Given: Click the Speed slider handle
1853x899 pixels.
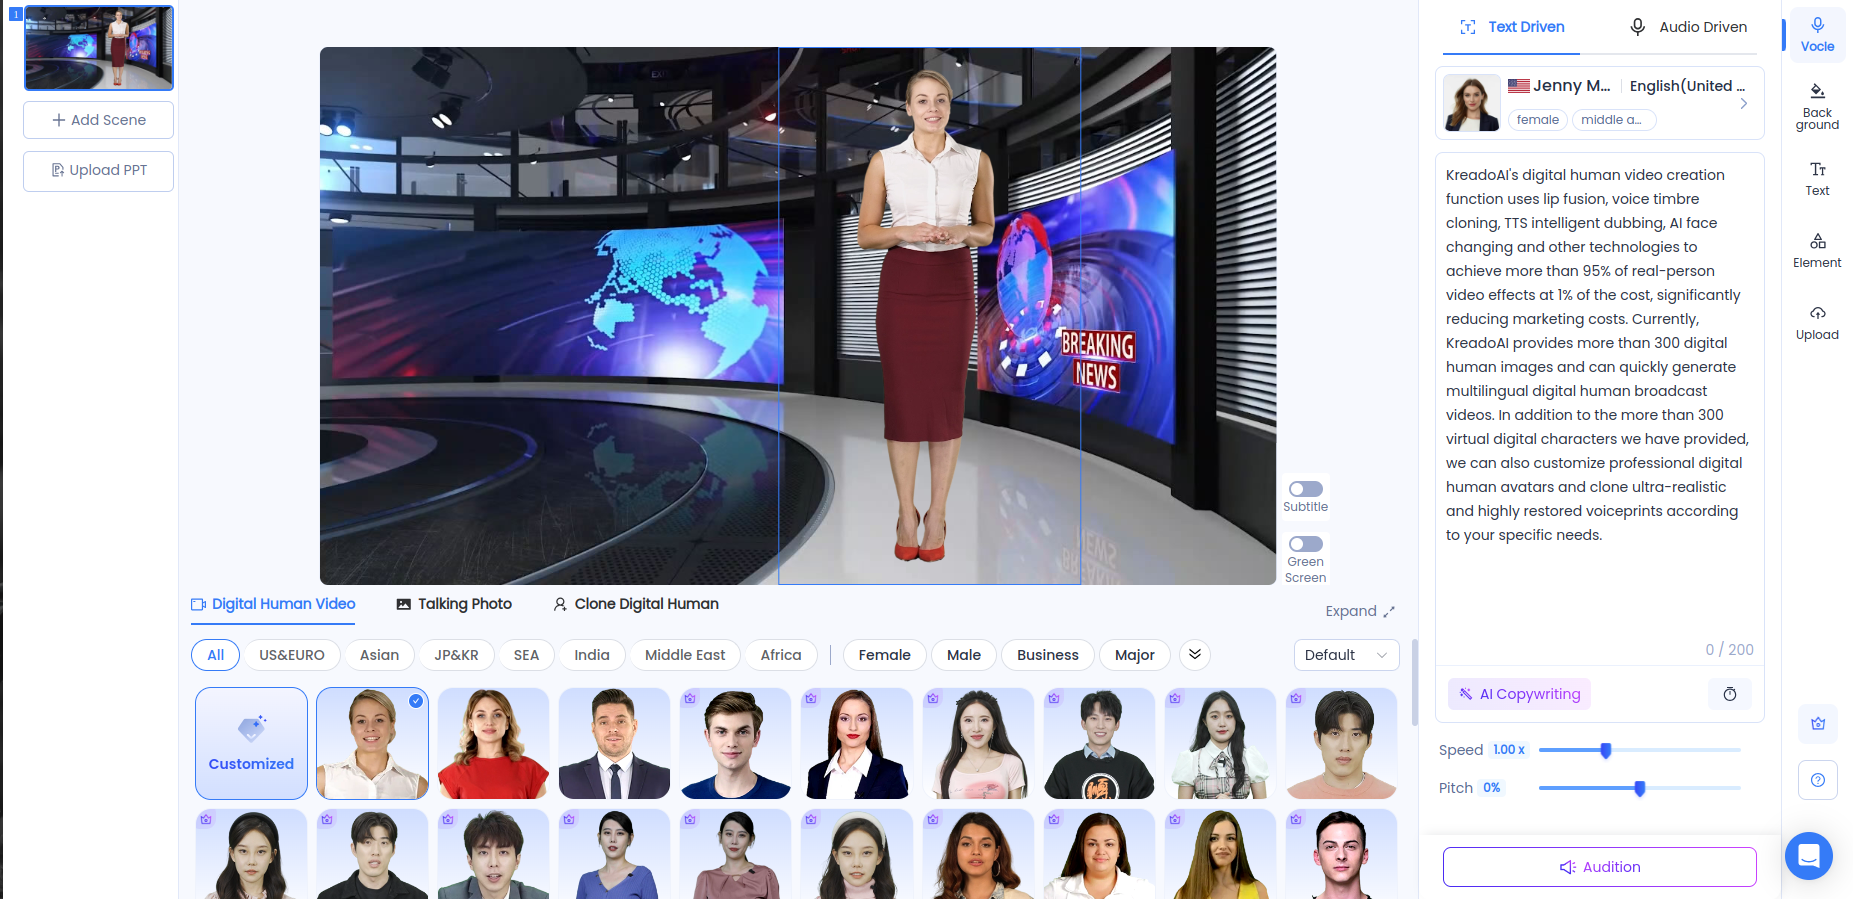Looking at the screenshot, I should tap(1606, 750).
